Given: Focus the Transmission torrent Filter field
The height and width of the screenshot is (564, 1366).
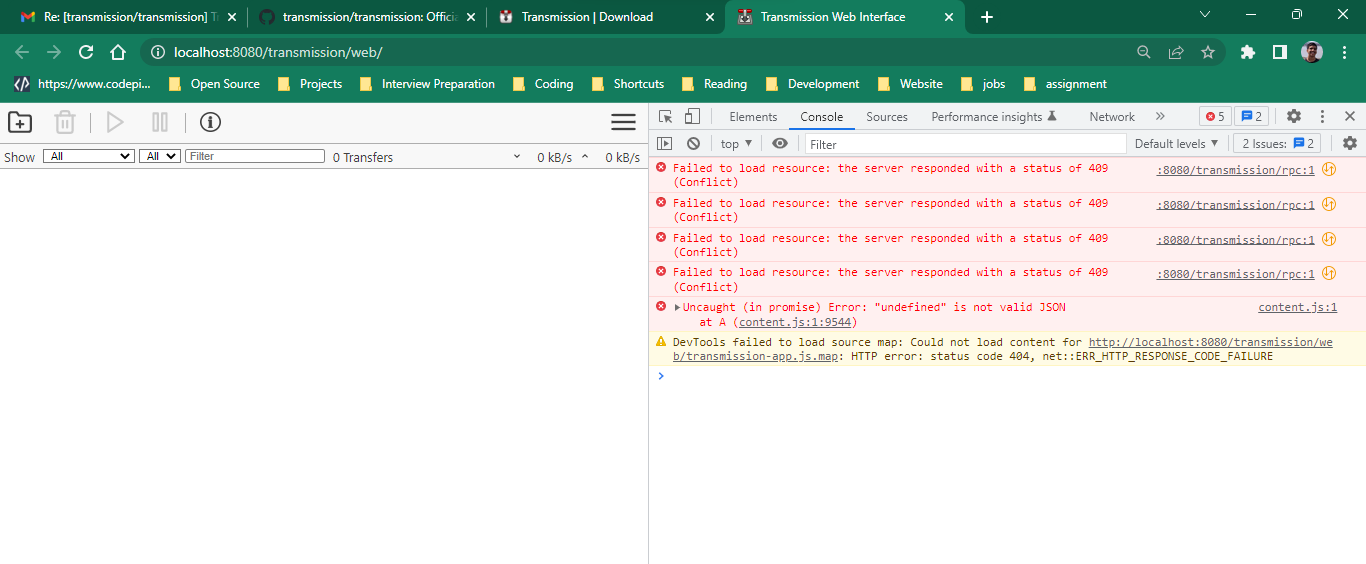Looking at the screenshot, I should point(255,156).
